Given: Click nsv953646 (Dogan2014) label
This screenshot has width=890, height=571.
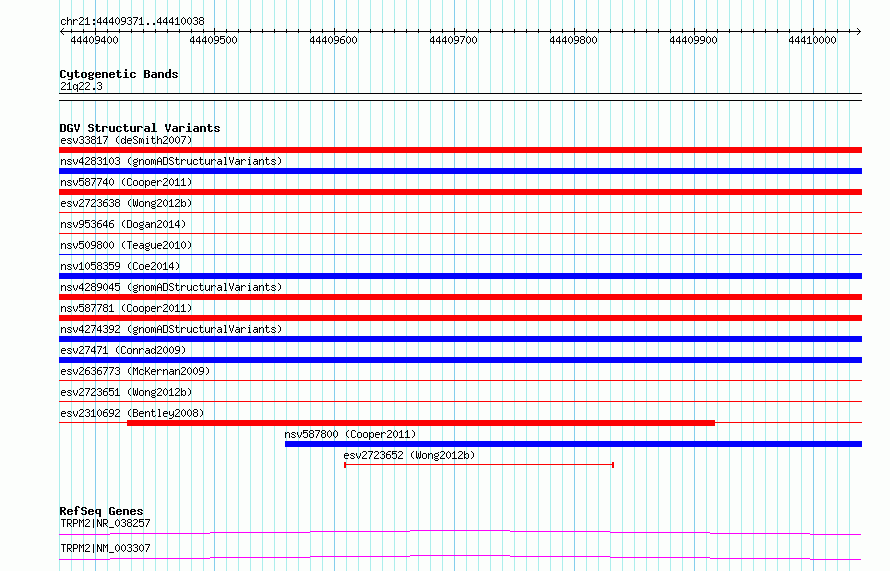Looking at the screenshot, I should point(123,224).
